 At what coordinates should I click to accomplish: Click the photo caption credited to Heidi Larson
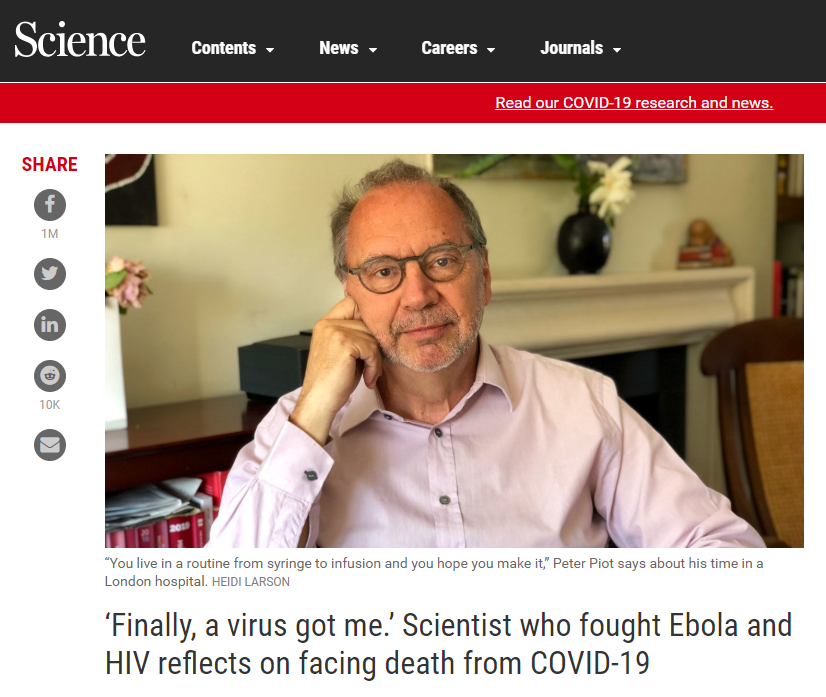(x=433, y=571)
